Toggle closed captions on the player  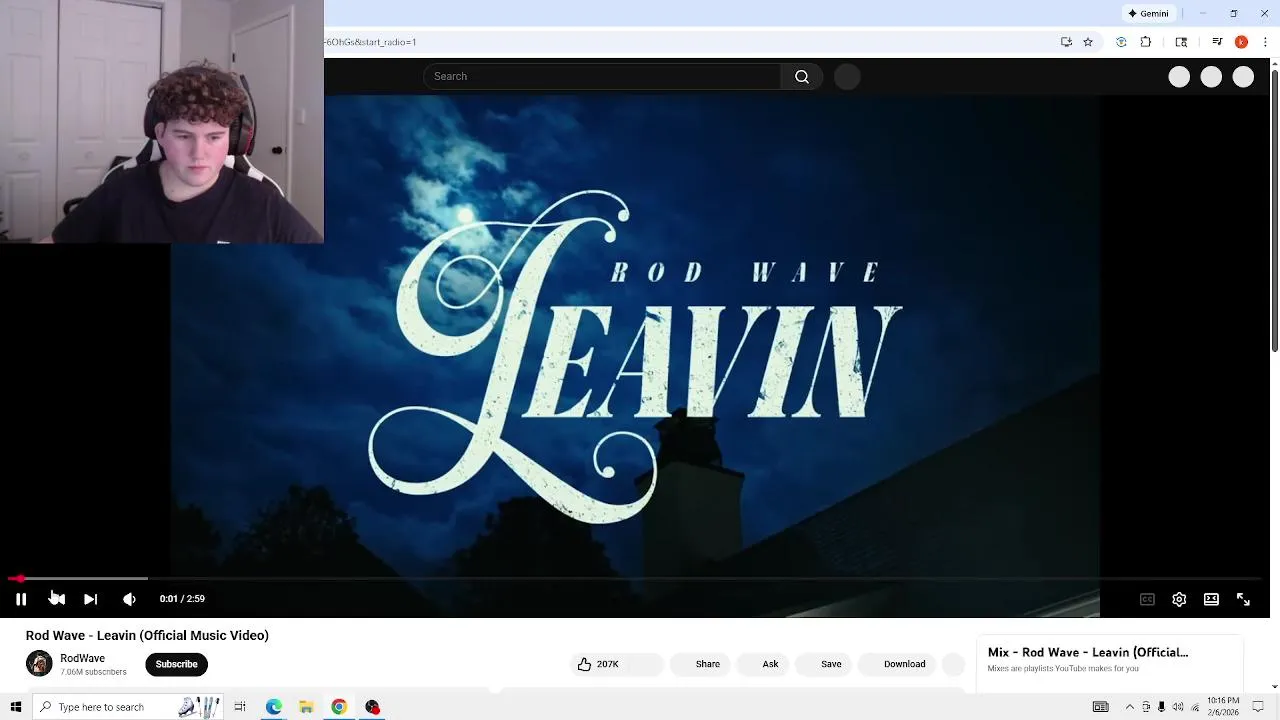[x=1147, y=599]
